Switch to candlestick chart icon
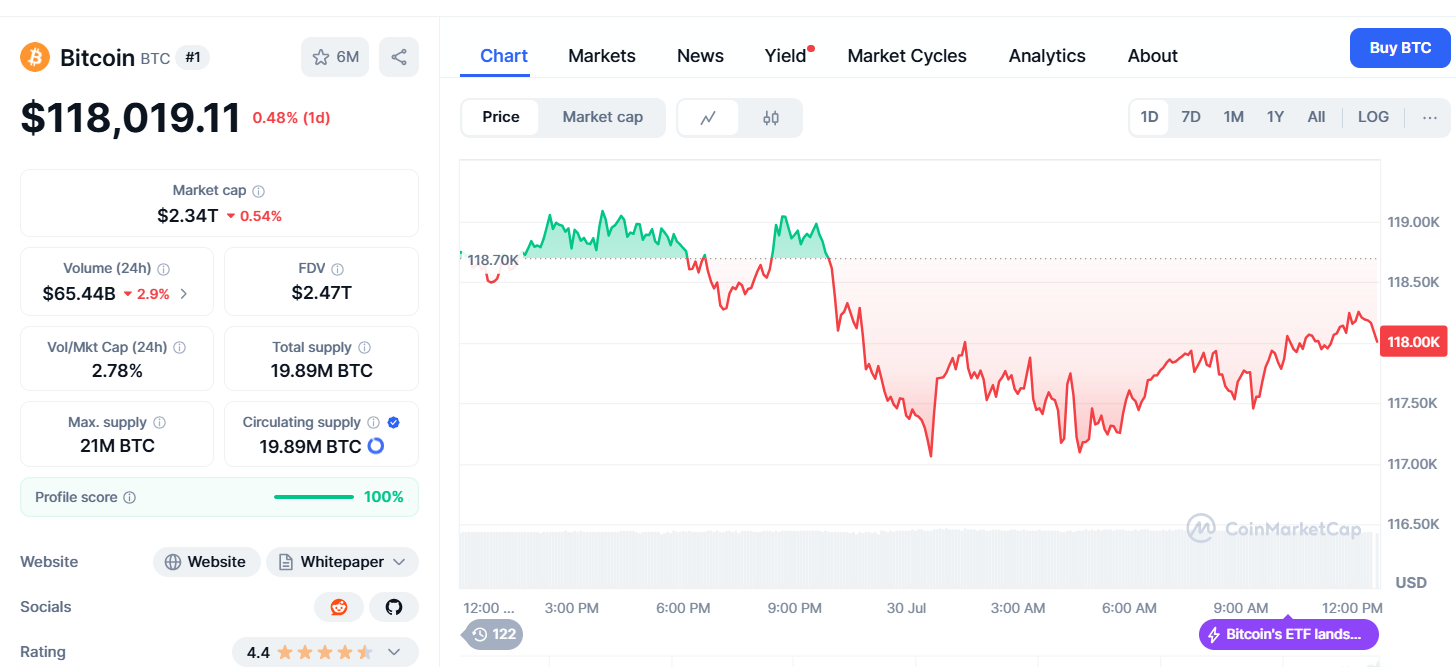1456x667 pixels. [x=771, y=117]
